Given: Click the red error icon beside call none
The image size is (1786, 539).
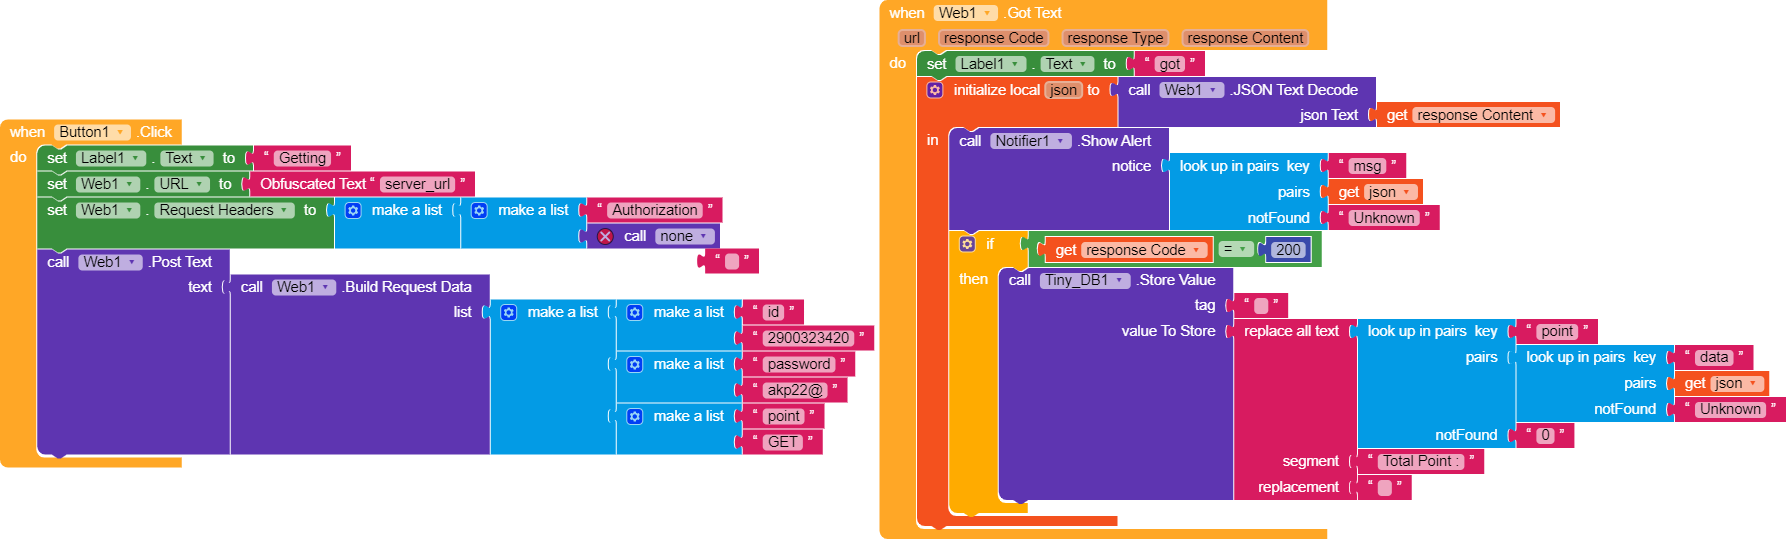Looking at the screenshot, I should click(x=605, y=237).
